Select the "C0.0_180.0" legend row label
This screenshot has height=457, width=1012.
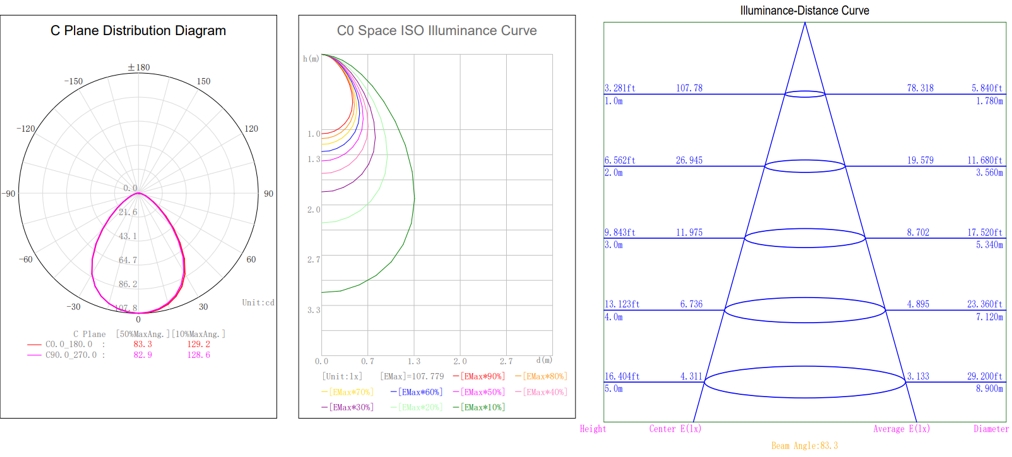(x=71, y=345)
